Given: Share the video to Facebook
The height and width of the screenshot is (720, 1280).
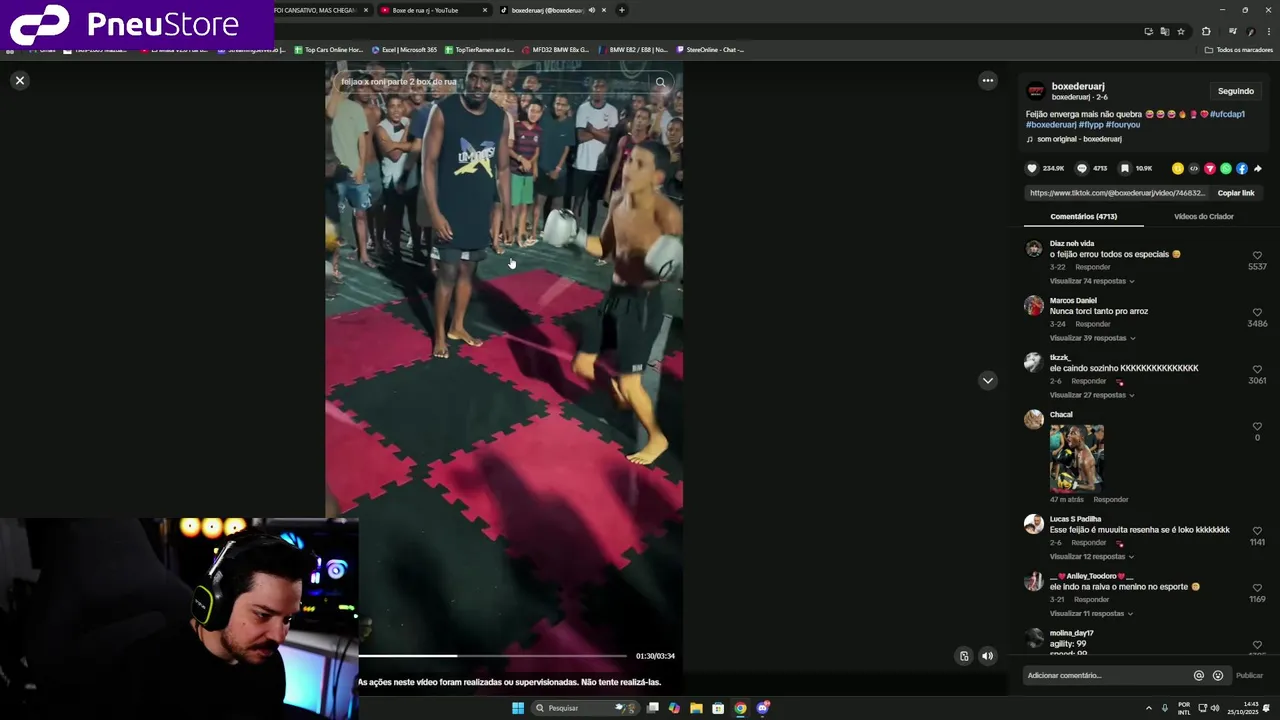Looking at the screenshot, I should (1241, 168).
